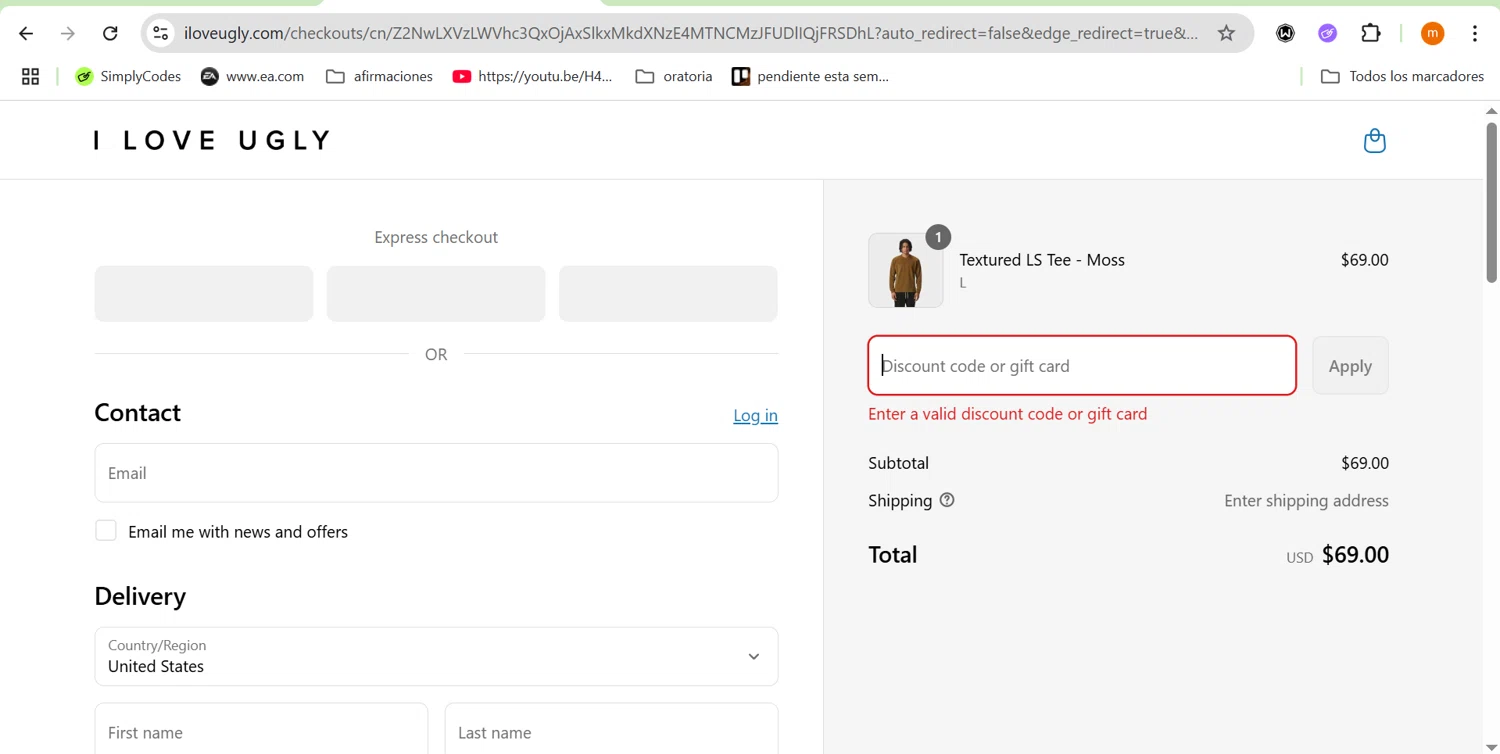Go back to the previous page
The width and height of the screenshot is (1500, 754).
click(26, 33)
